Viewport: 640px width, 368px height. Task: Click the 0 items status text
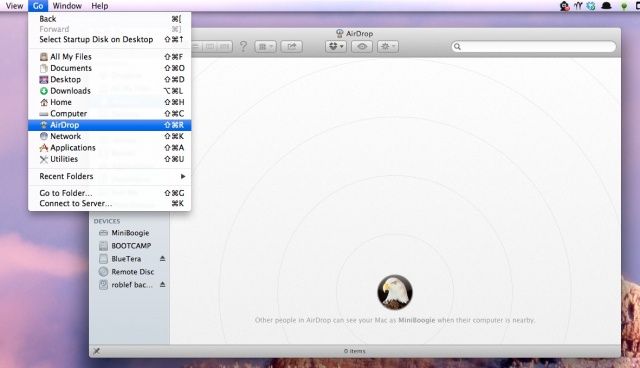354,351
